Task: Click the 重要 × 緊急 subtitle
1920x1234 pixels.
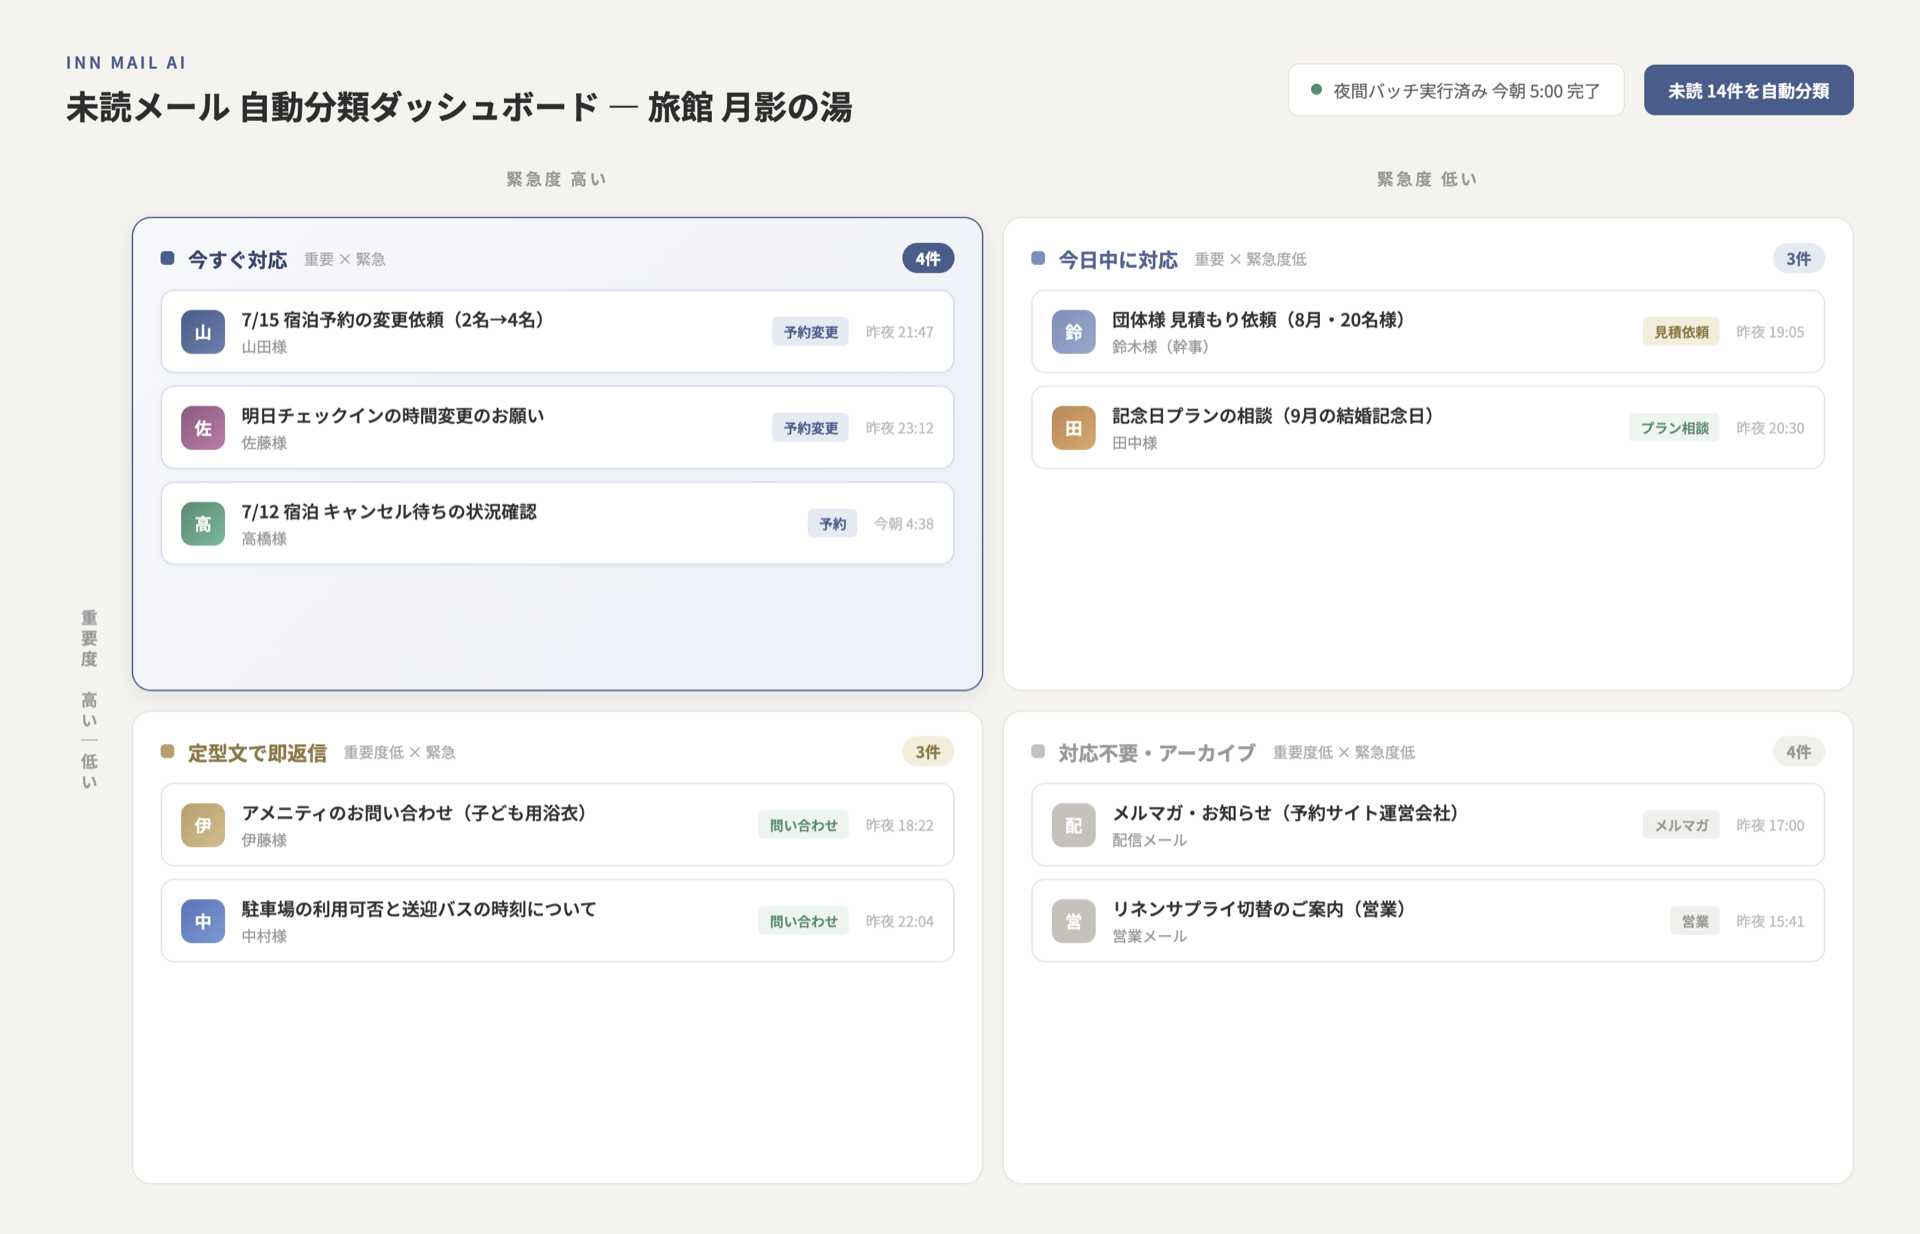Action: (345, 259)
